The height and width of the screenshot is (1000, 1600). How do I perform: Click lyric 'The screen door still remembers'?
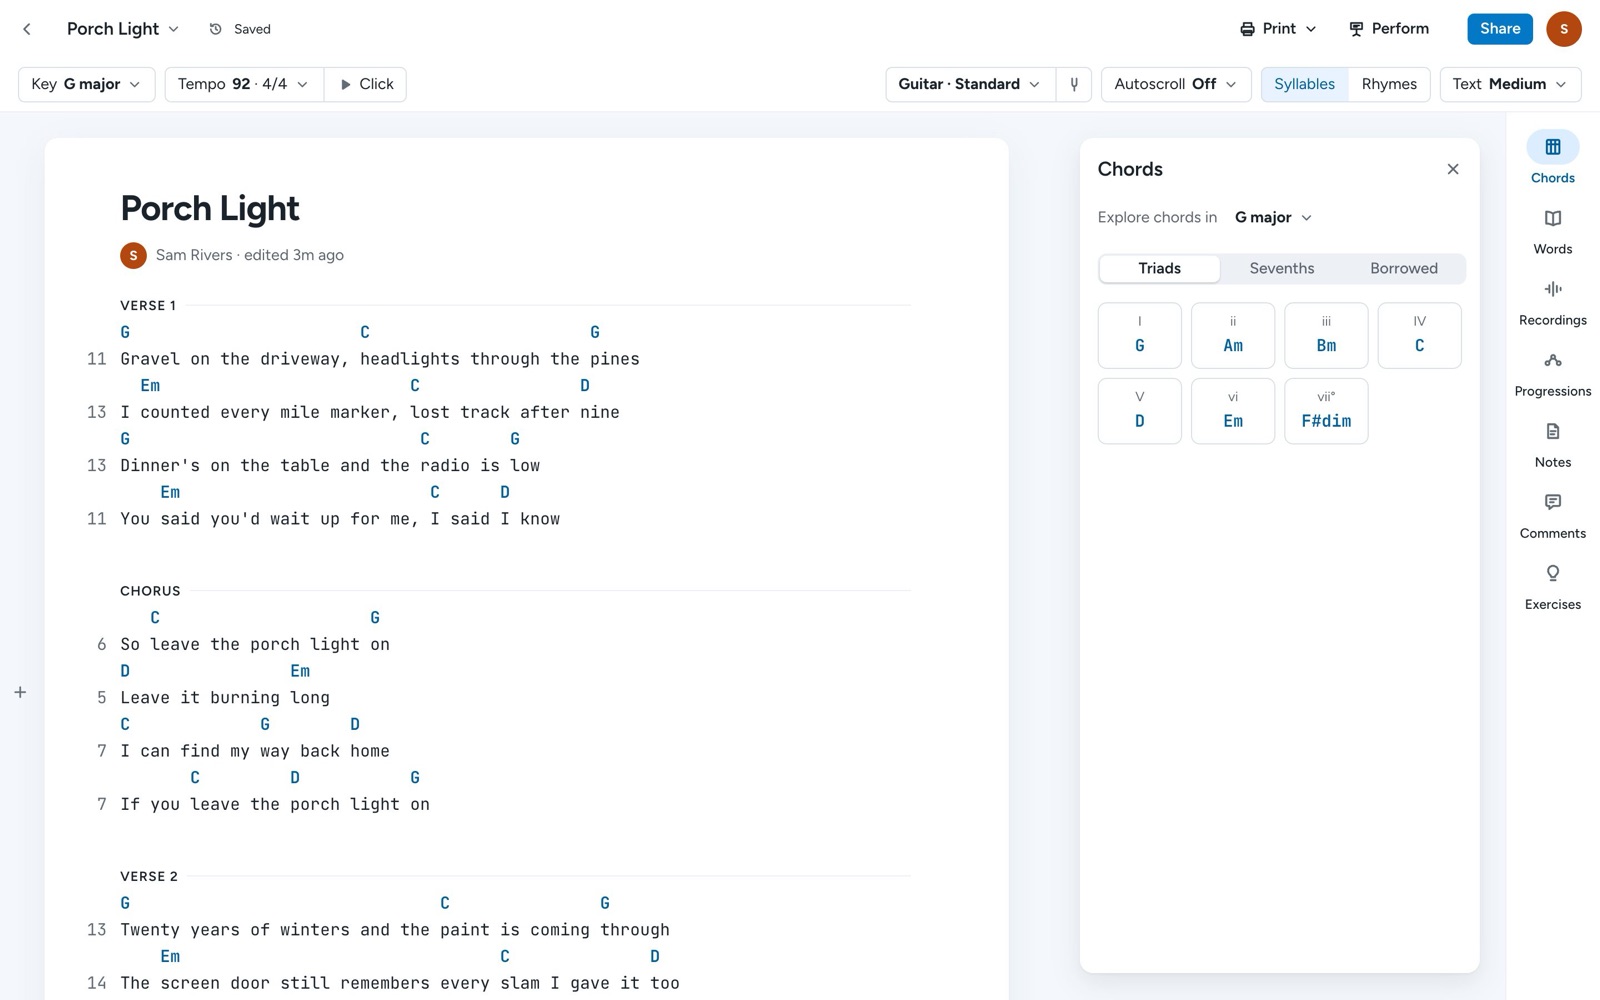point(400,983)
